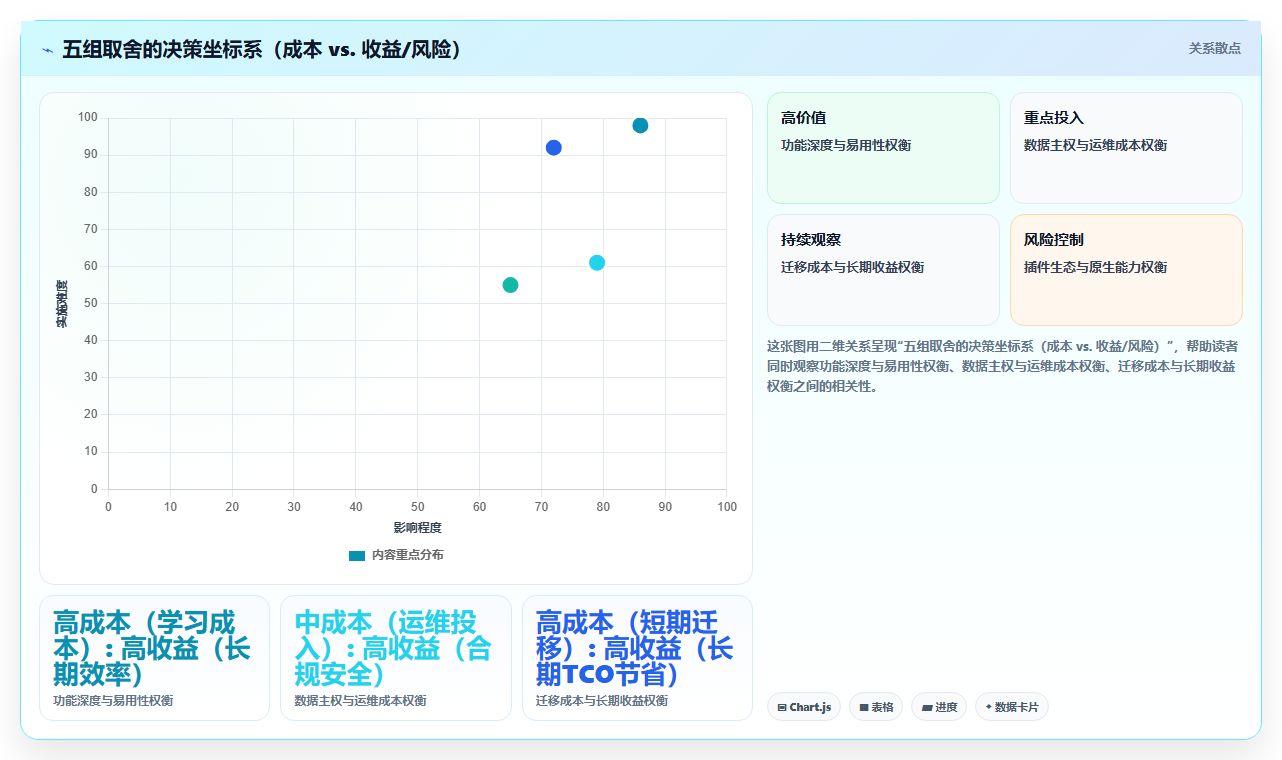Click 迁移成本与长期收益权衡 in 持续观察 card
This screenshot has height=760, width=1282.
click(x=853, y=267)
